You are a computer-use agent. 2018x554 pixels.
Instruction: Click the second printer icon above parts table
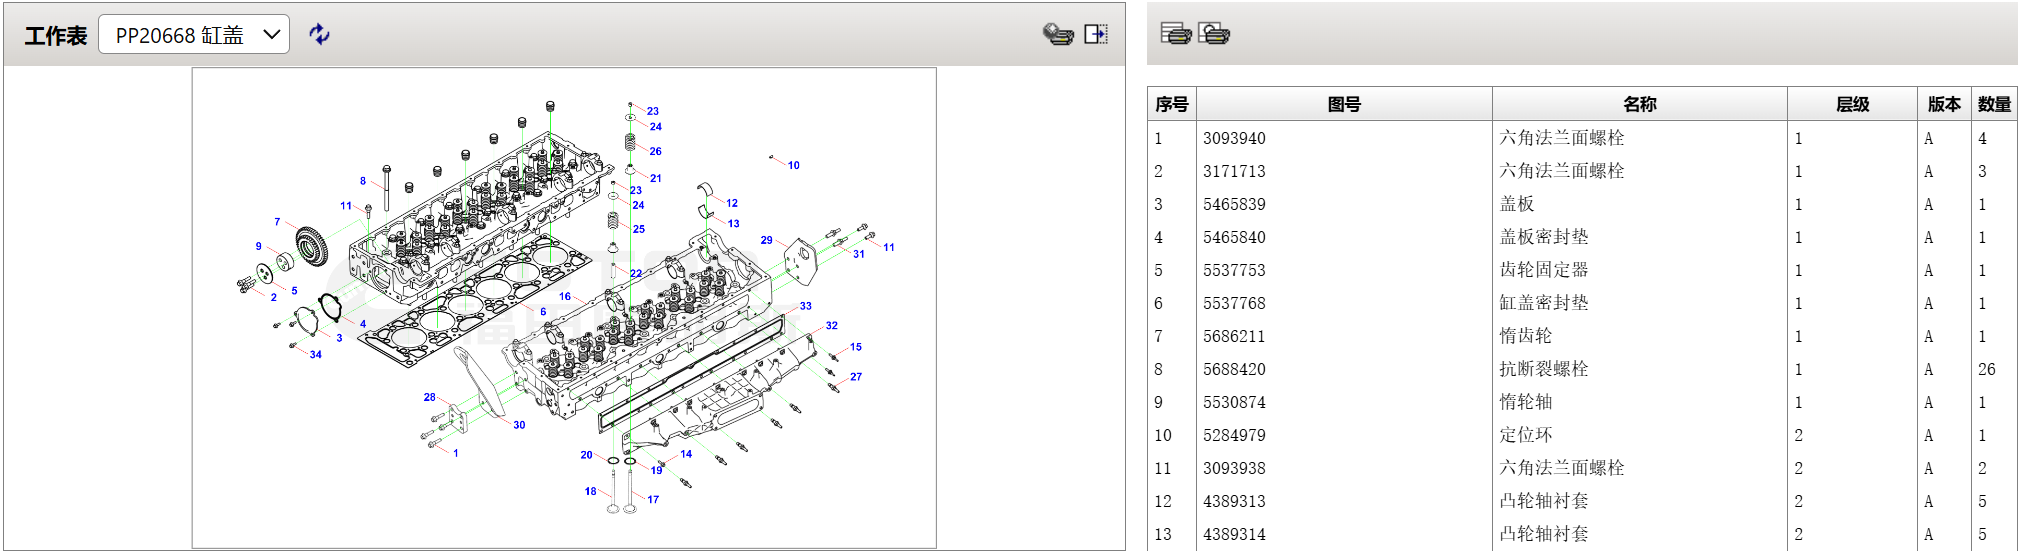pos(1214,34)
